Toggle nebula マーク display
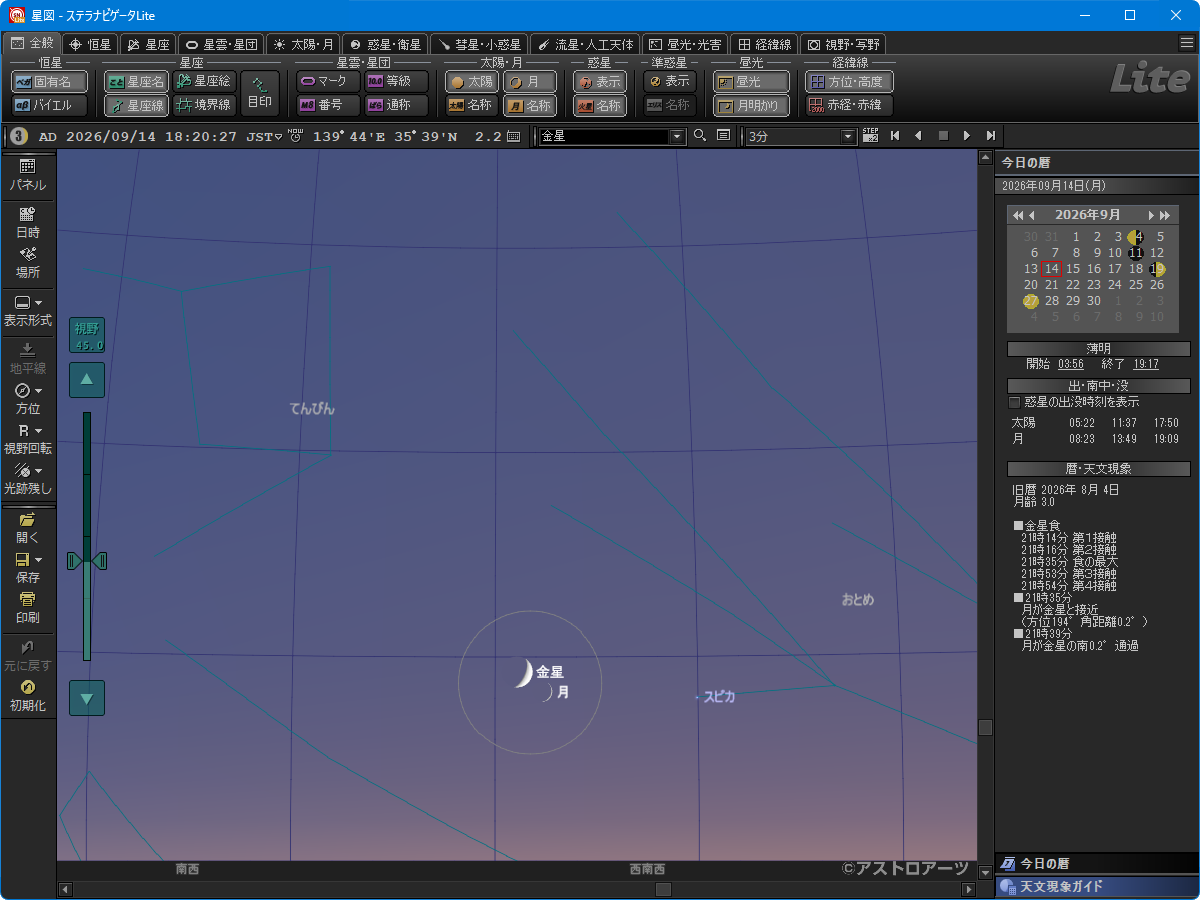Viewport: 1200px width, 900px height. (x=328, y=82)
